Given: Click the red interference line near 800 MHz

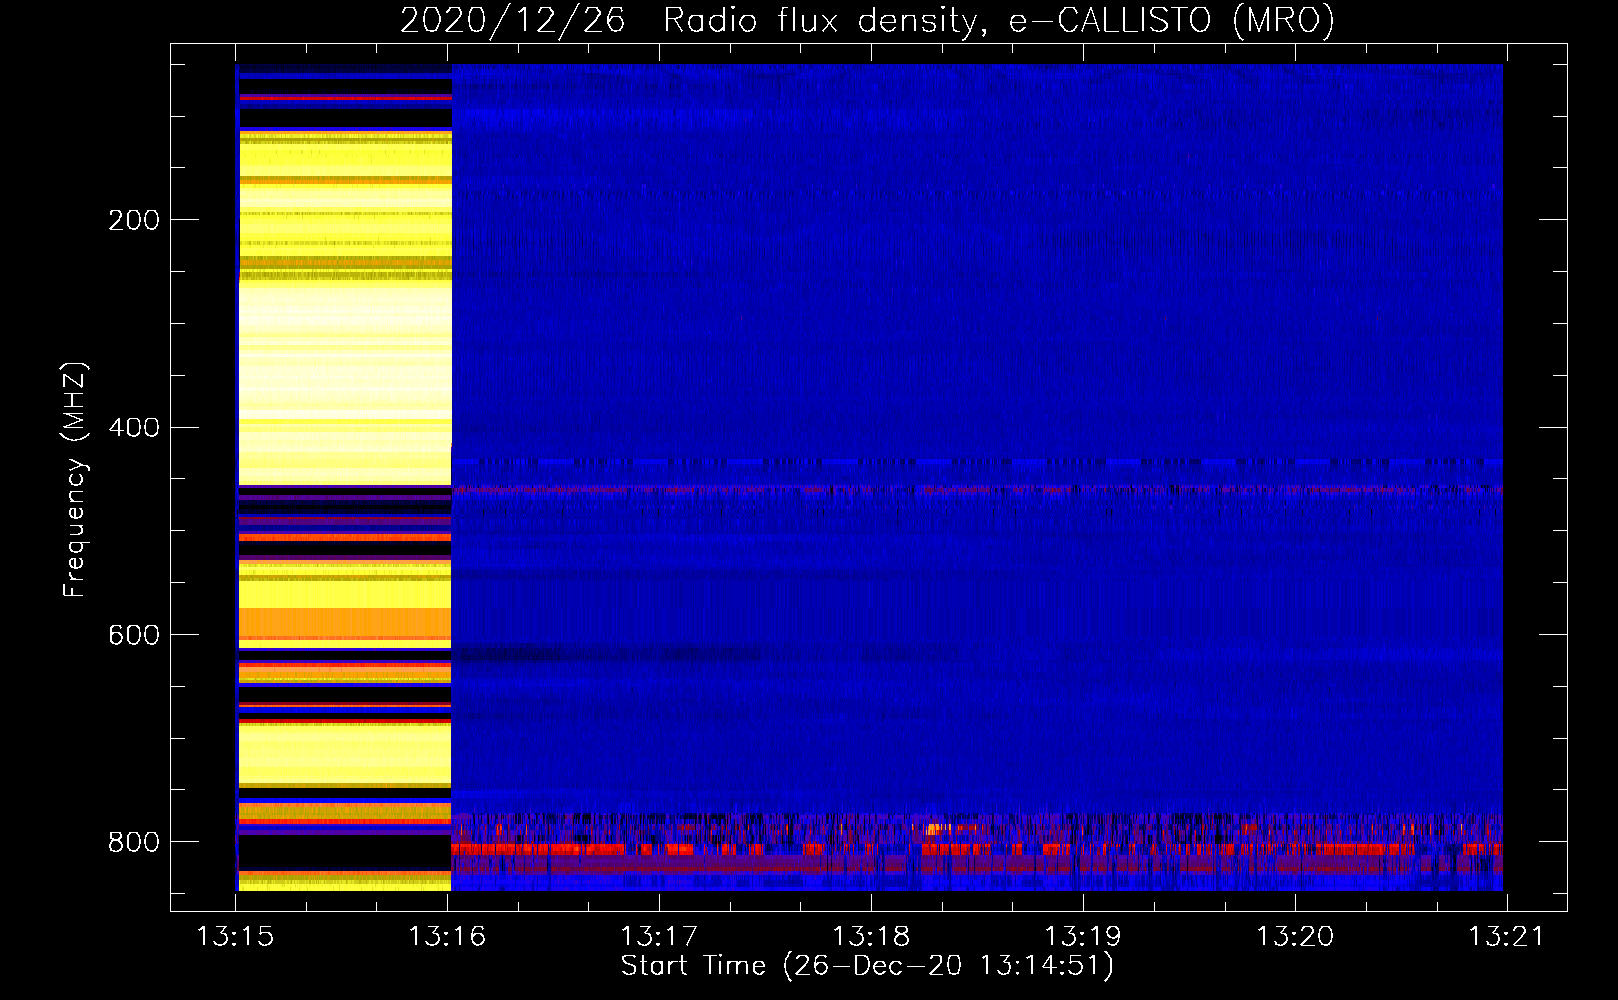Looking at the screenshot, I should pyautogui.click(x=977, y=849).
